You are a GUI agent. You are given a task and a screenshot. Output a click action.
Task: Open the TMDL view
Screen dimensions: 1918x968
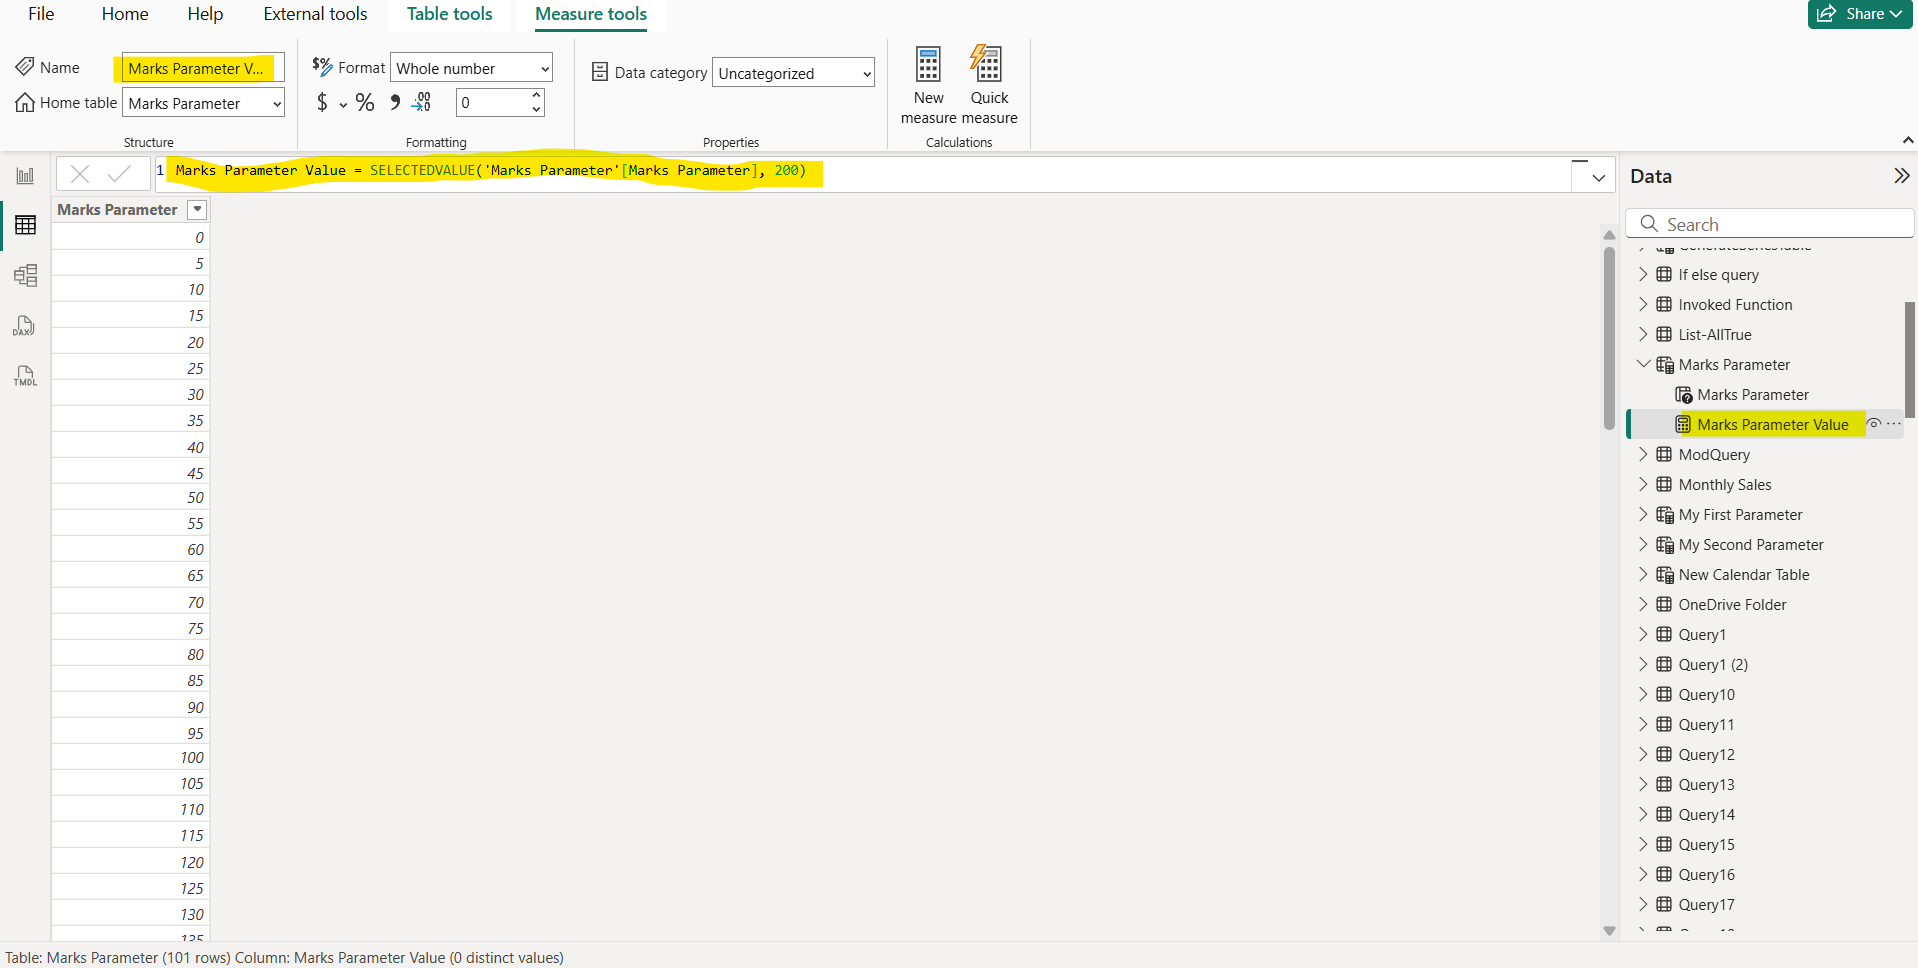(24, 375)
